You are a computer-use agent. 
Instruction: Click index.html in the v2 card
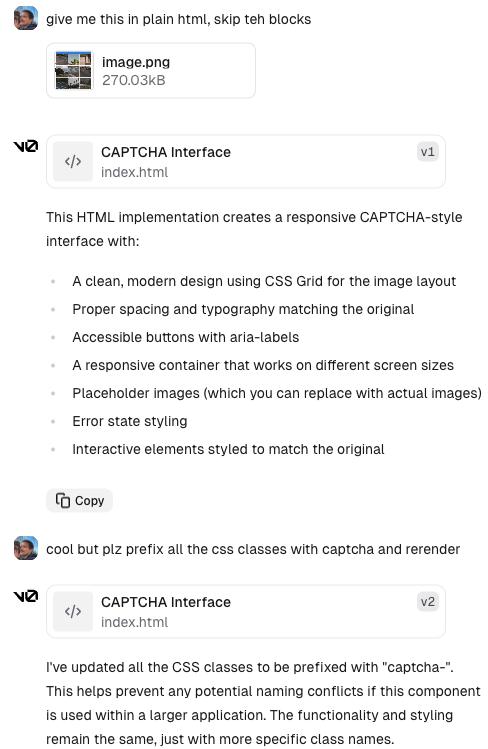[134, 622]
